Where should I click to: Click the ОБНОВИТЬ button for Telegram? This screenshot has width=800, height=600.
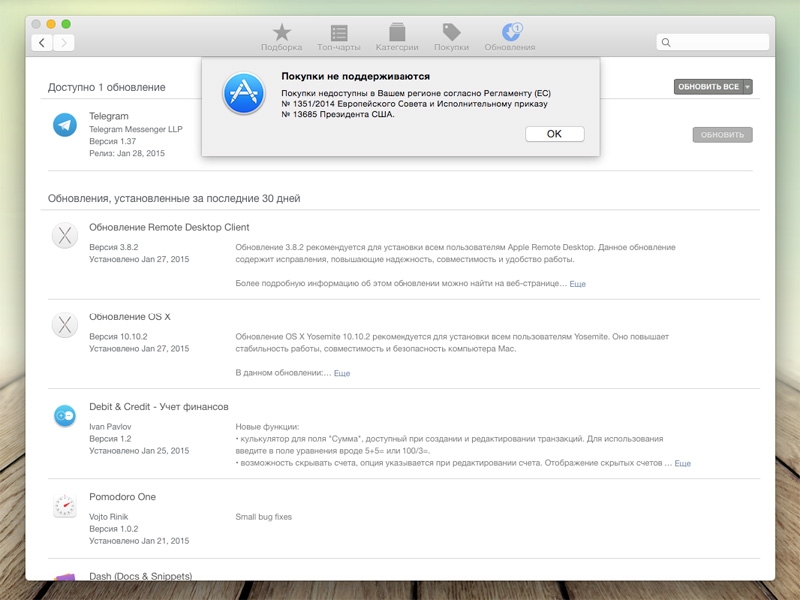722,135
